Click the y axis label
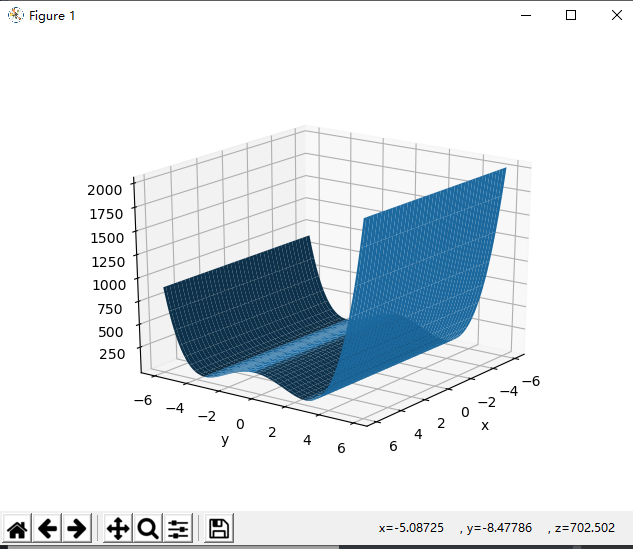633x549 pixels. click(x=226, y=439)
